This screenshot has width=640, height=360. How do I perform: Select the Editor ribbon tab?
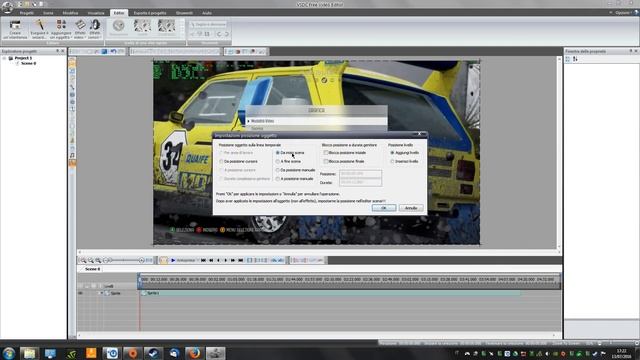point(119,13)
